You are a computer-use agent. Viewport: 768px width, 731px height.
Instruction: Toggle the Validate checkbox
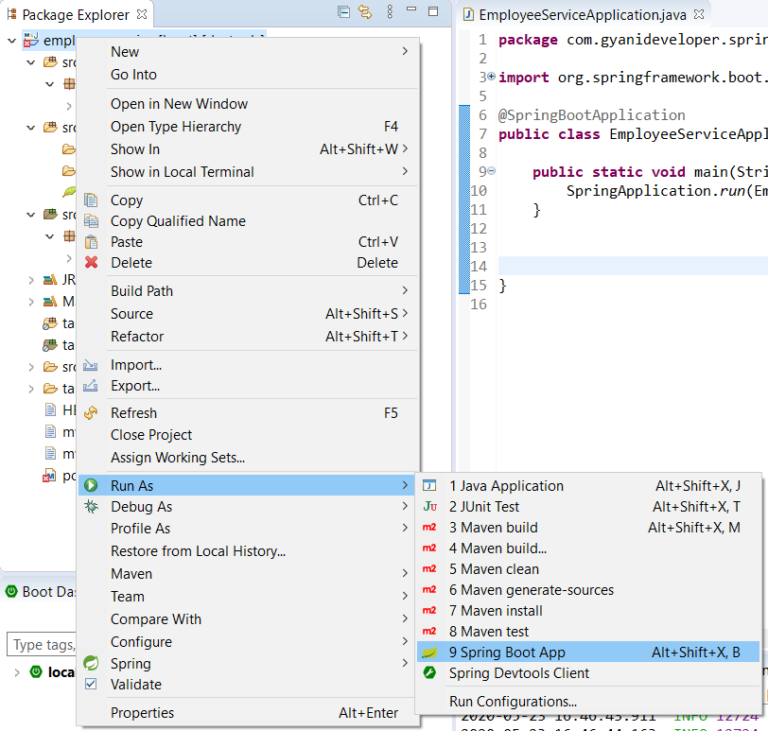point(91,684)
